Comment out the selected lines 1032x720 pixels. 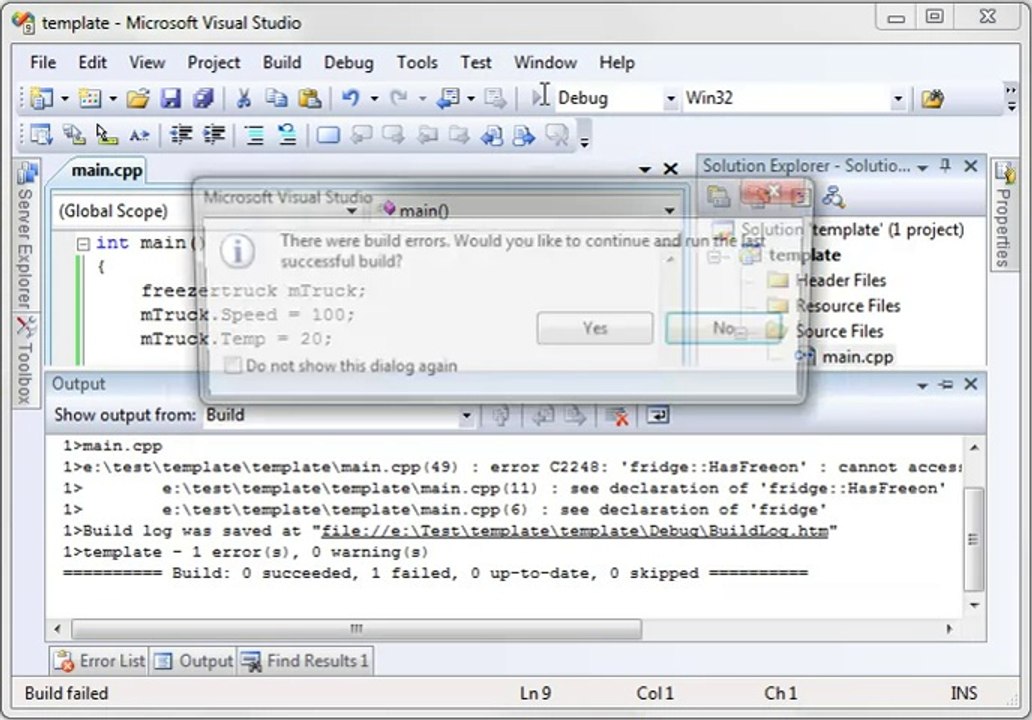click(x=255, y=136)
